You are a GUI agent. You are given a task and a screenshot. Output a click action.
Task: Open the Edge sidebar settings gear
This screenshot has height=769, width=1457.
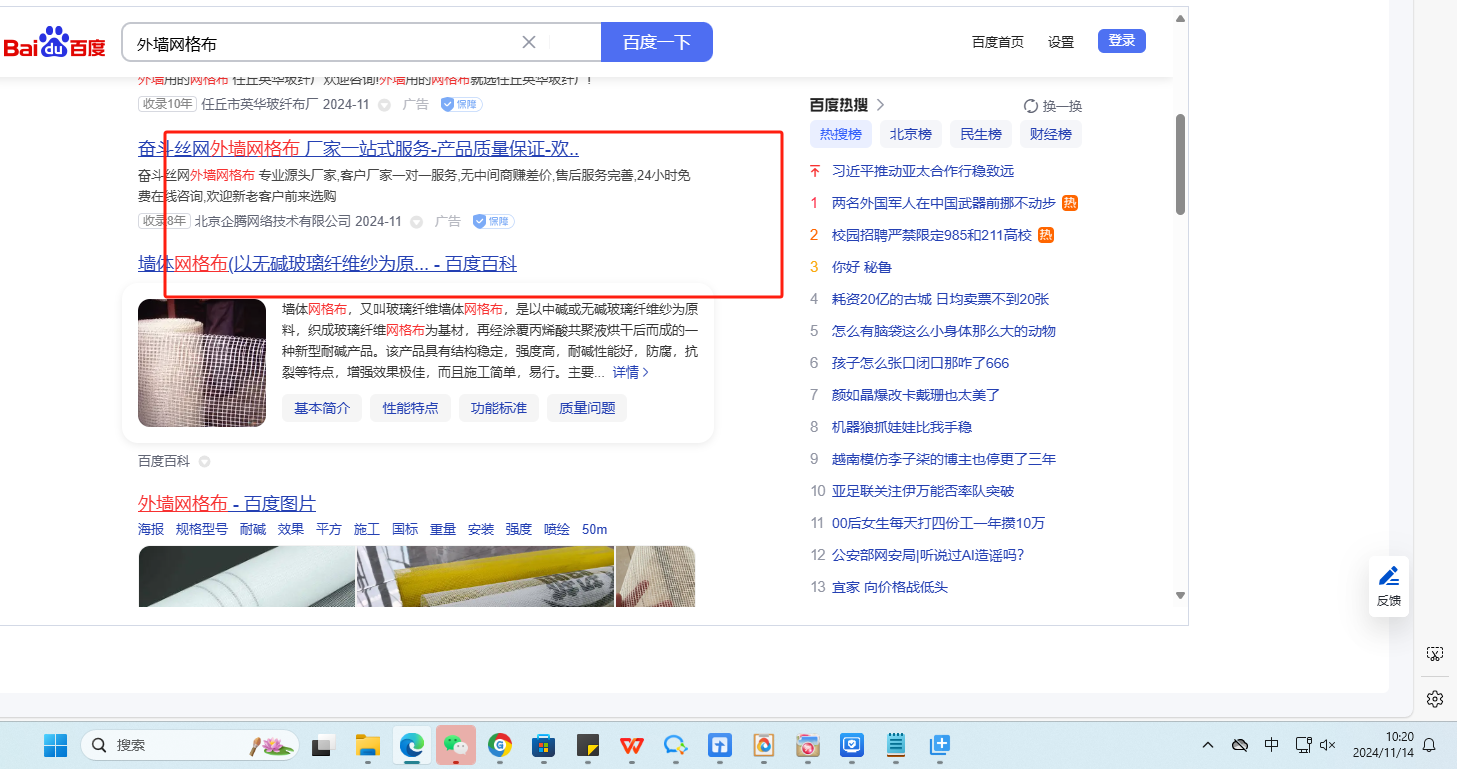click(1435, 698)
